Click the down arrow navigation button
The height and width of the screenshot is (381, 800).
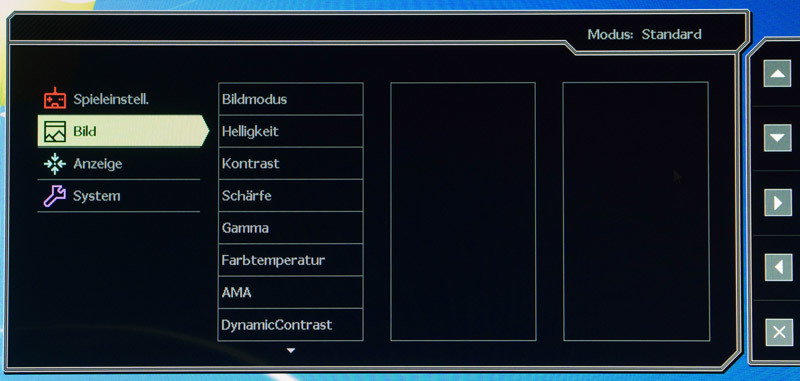coord(778,138)
